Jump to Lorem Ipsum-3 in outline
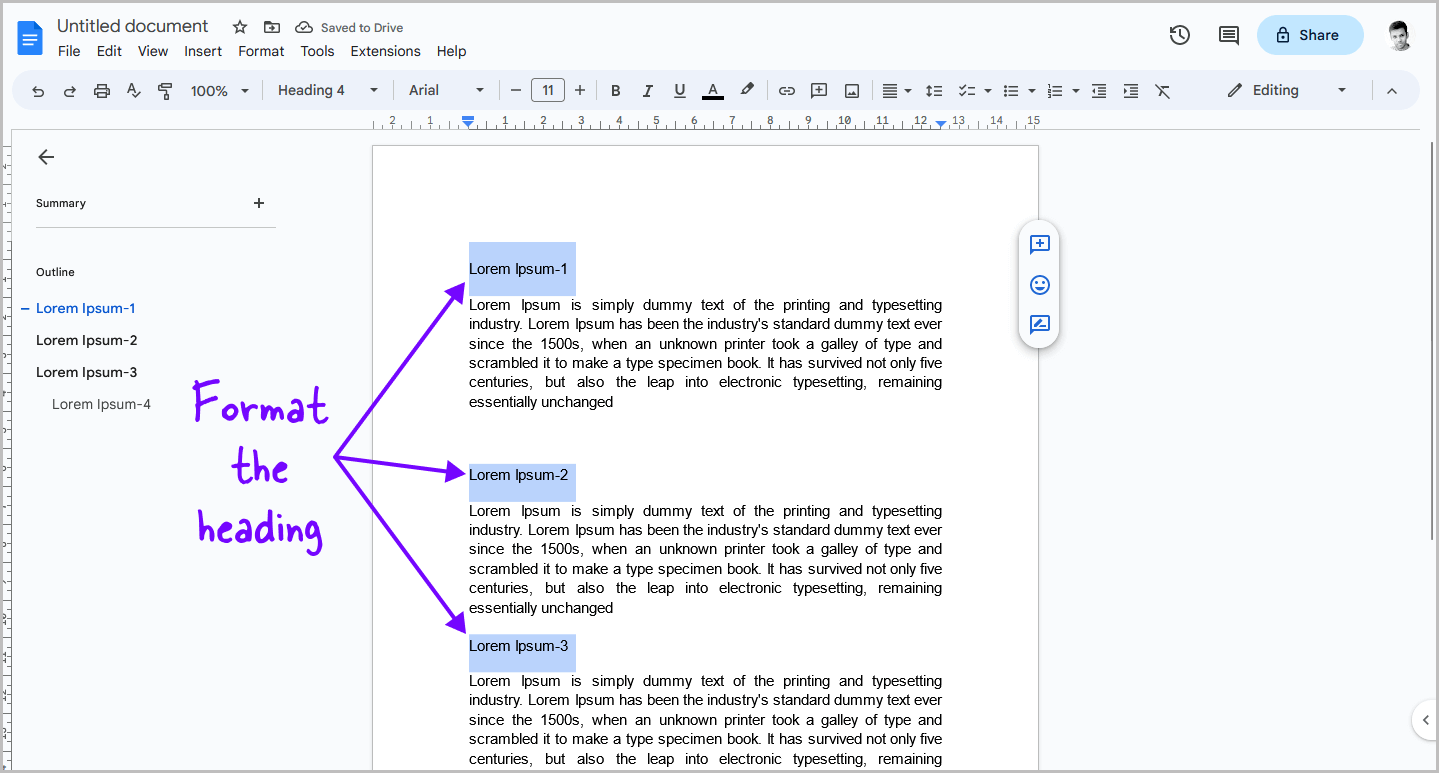 click(x=87, y=372)
